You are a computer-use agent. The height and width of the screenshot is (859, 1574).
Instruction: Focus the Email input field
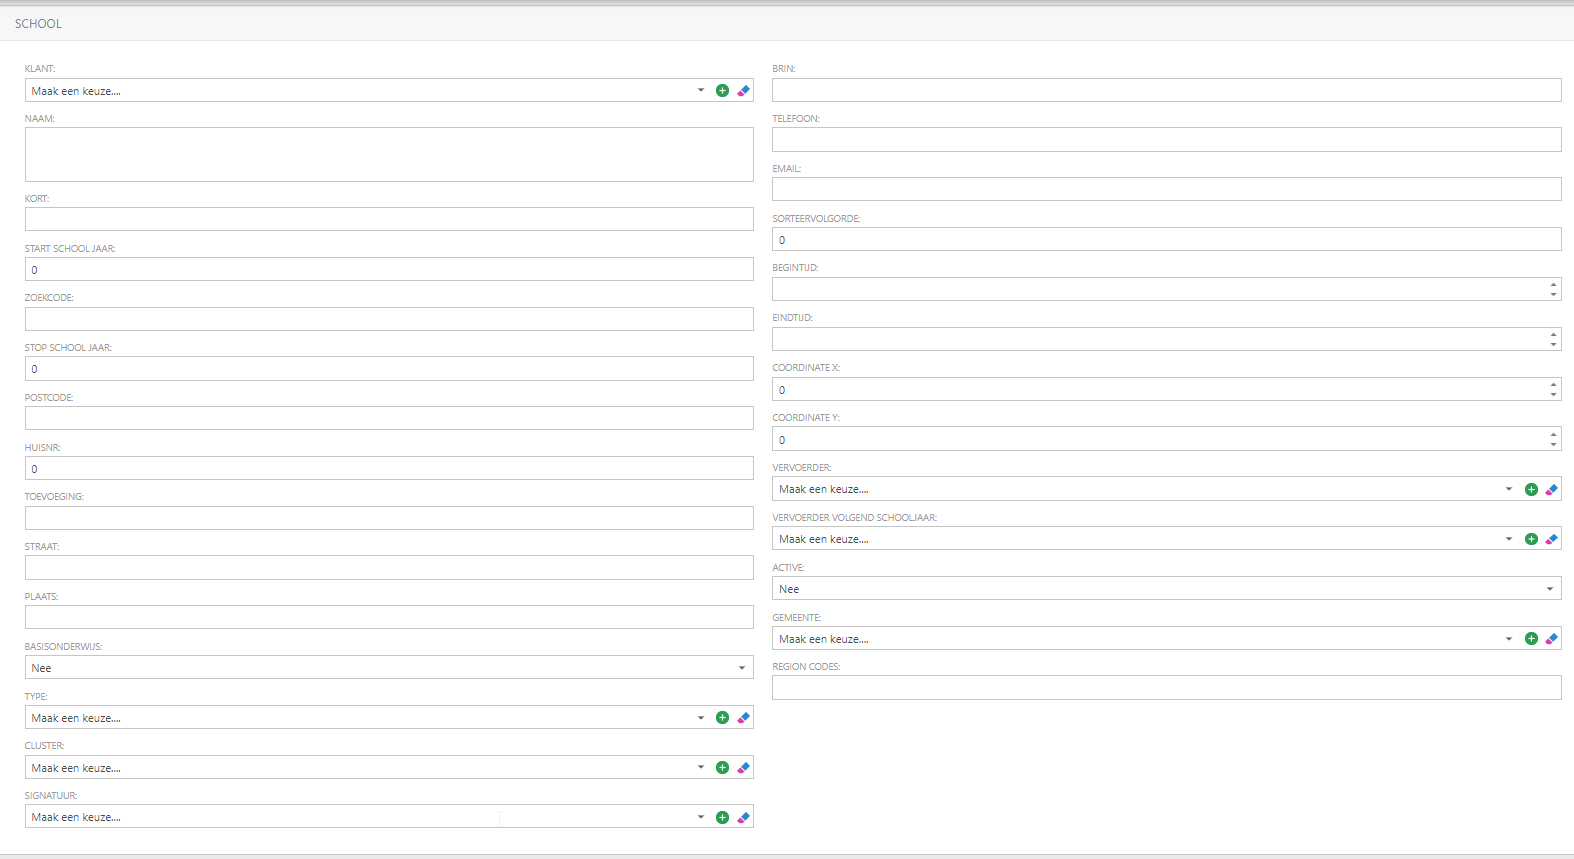tap(1165, 189)
